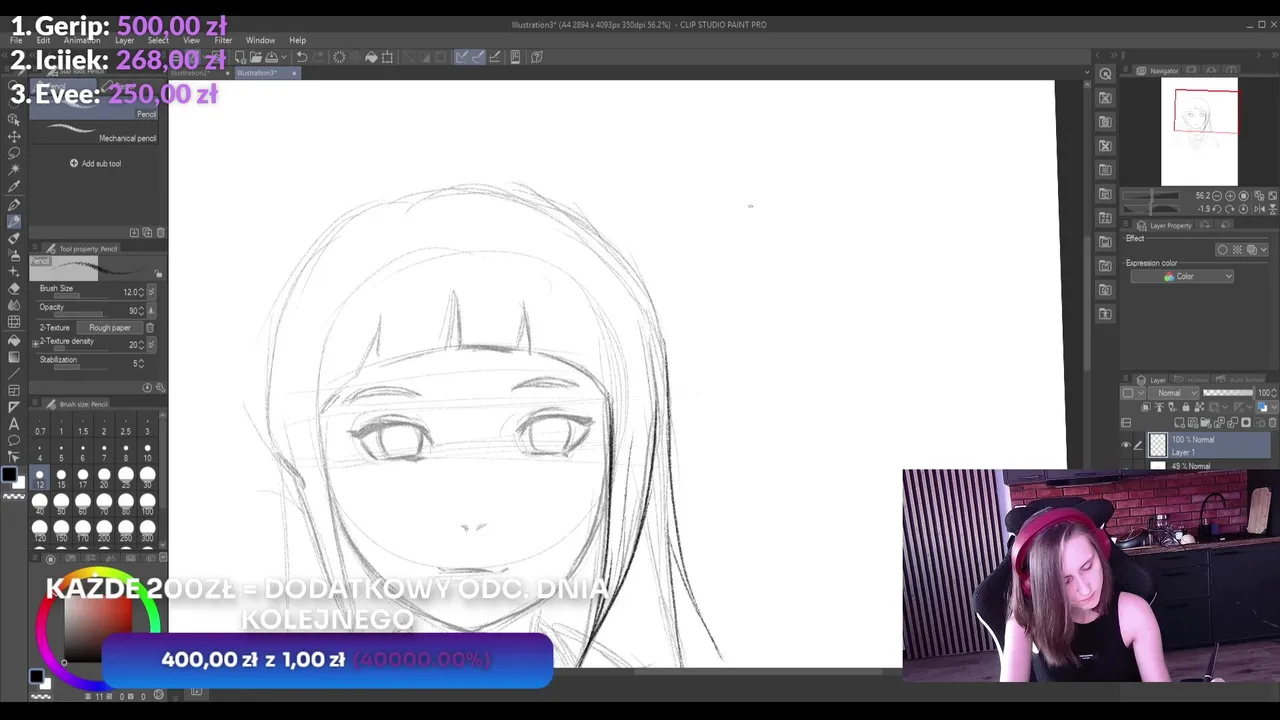Select the Pen tool

(x=14, y=205)
